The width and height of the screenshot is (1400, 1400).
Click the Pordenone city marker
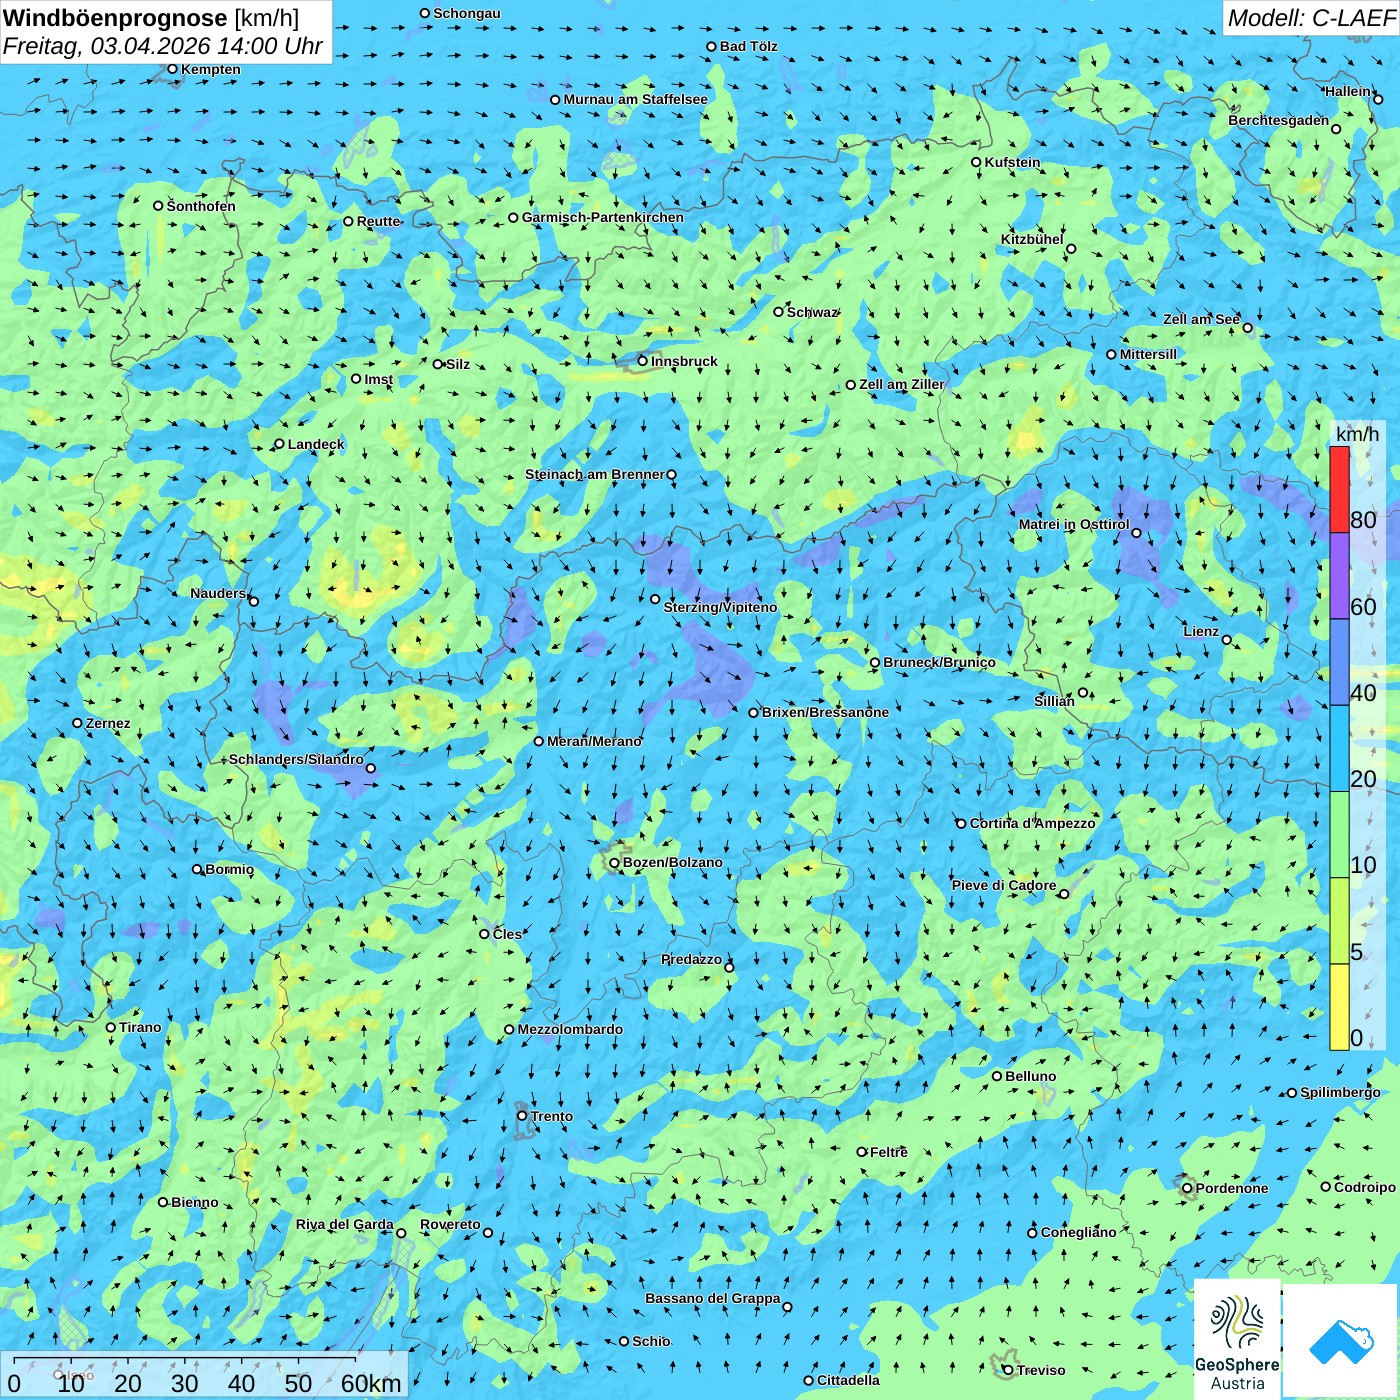click(x=1187, y=1188)
